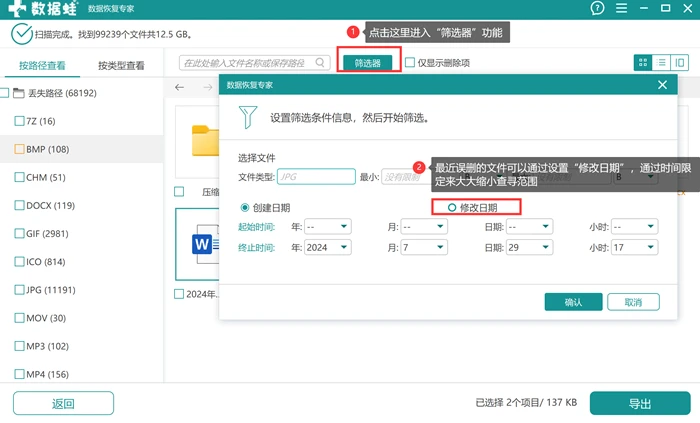Switch to list view layout
Viewport: 700px width, 423px height.
point(661,62)
